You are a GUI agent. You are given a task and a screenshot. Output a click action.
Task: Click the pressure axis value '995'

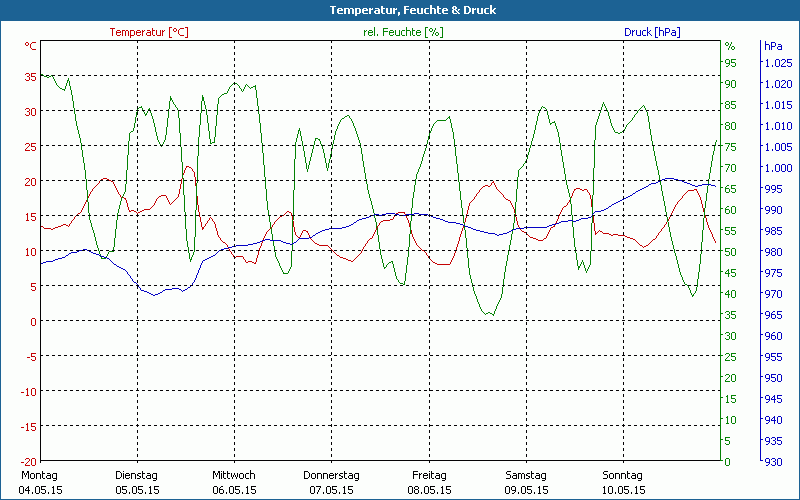(773, 189)
